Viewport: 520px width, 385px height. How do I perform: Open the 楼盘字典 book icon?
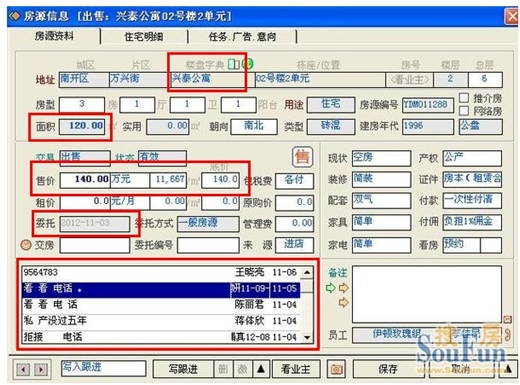click(234, 64)
